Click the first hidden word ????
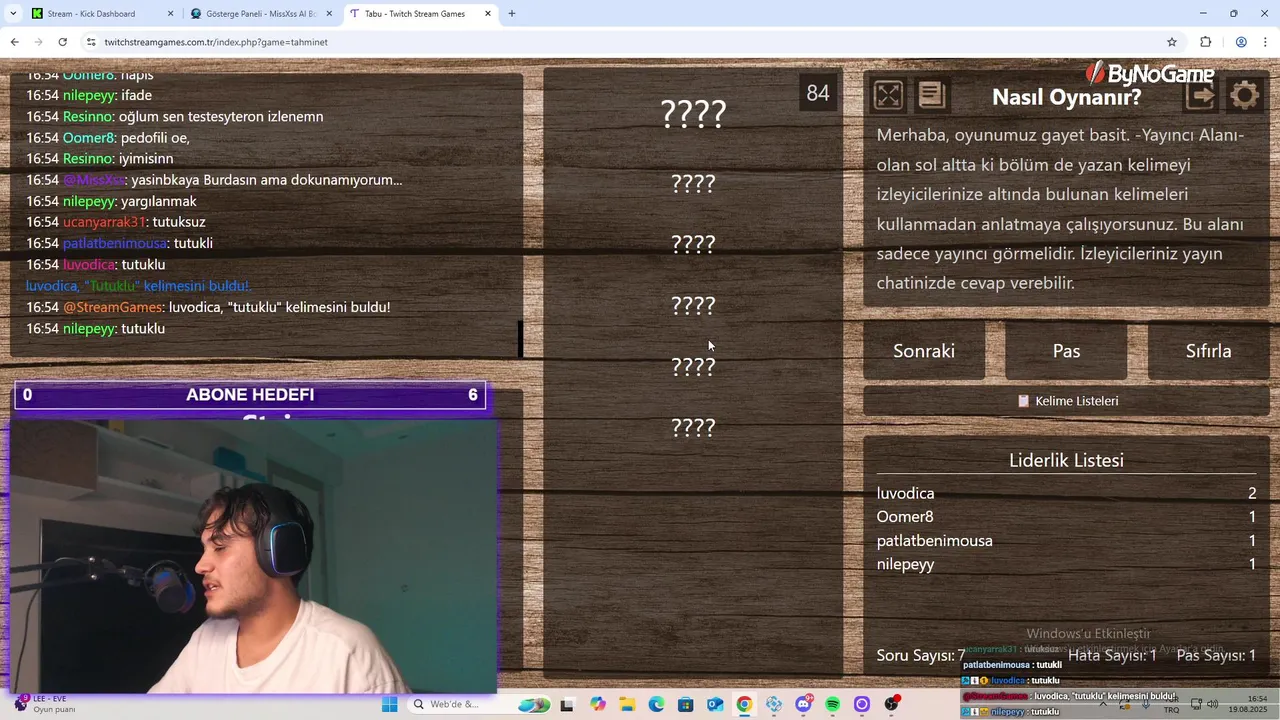 pyautogui.click(x=693, y=114)
